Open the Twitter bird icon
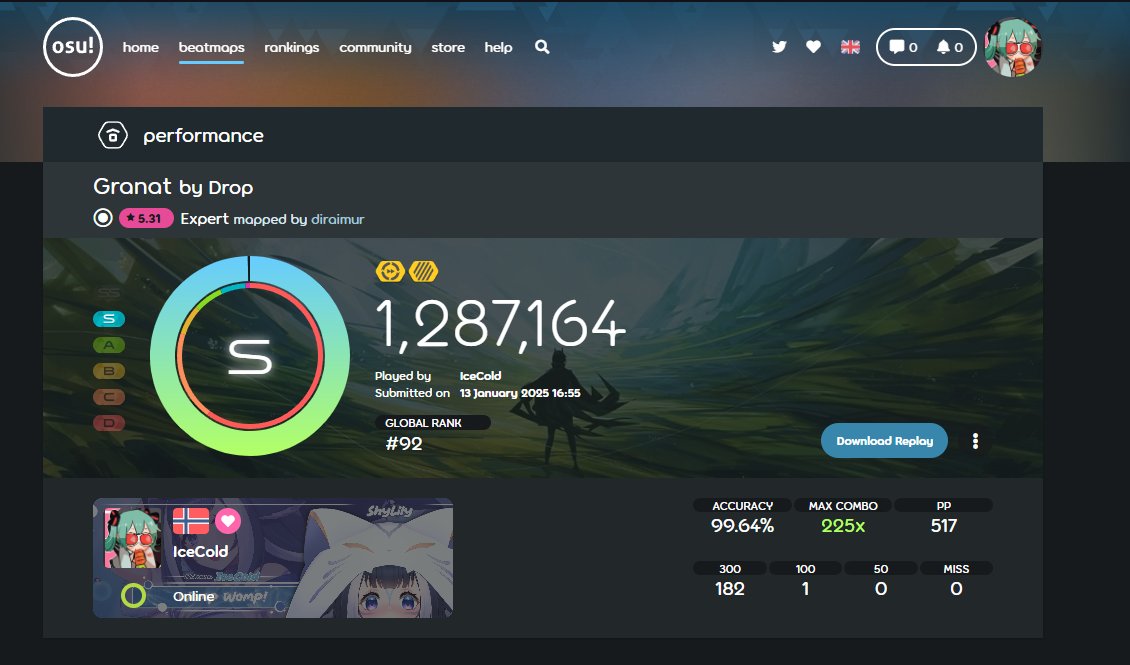Image resolution: width=1130 pixels, height=665 pixels. [779, 47]
